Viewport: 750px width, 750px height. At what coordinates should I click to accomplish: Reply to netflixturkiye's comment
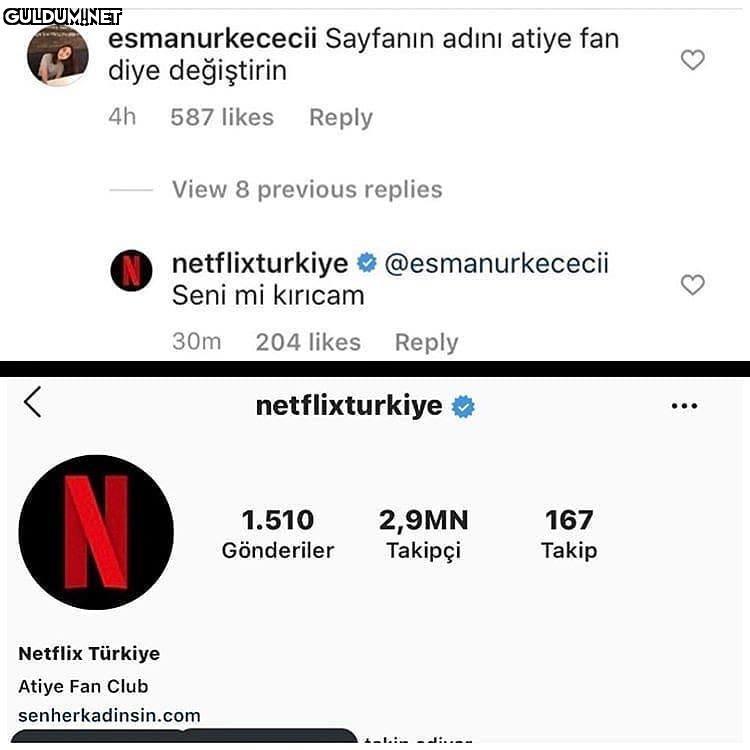(426, 342)
